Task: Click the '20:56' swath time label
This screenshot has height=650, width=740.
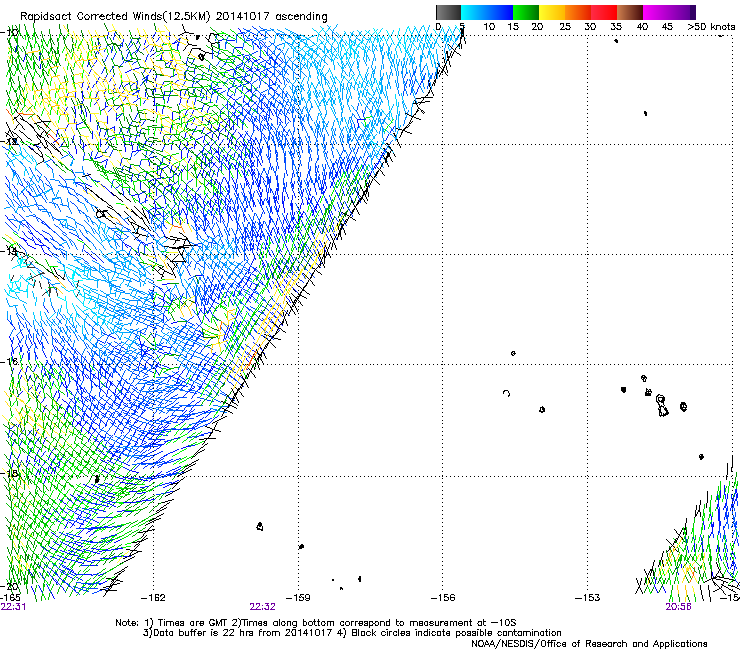Action: 678,607
